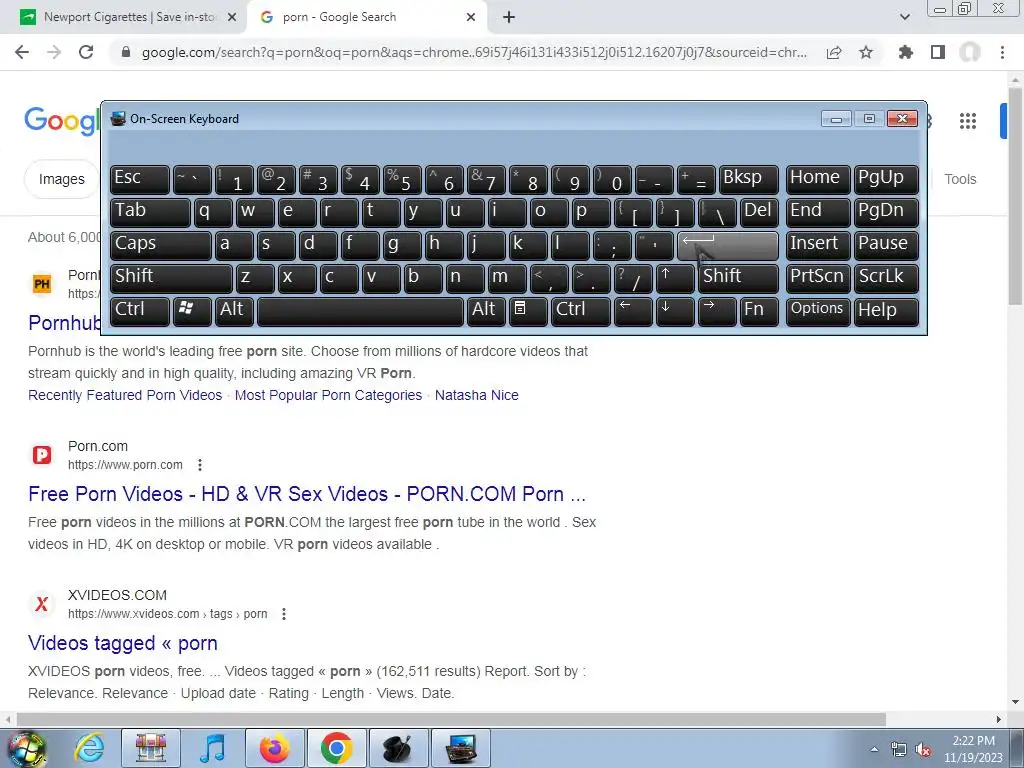Click the Chrome forward arrow
Viewport: 1024px width, 768px height.
[x=54, y=52]
